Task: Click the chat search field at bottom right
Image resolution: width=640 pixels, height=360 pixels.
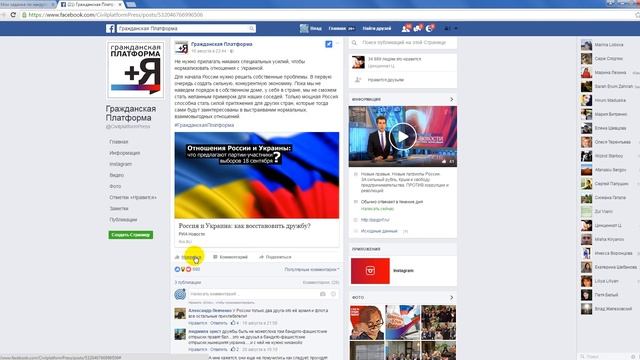Action: coord(604,356)
